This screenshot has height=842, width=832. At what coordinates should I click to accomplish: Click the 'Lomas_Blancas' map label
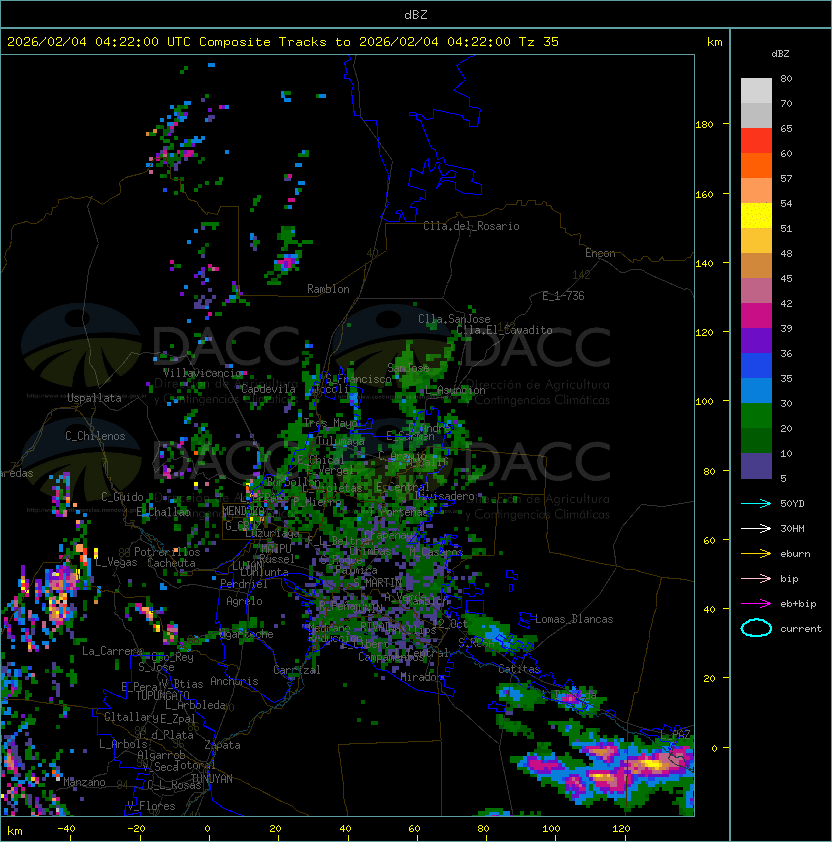click(x=574, y=620)
